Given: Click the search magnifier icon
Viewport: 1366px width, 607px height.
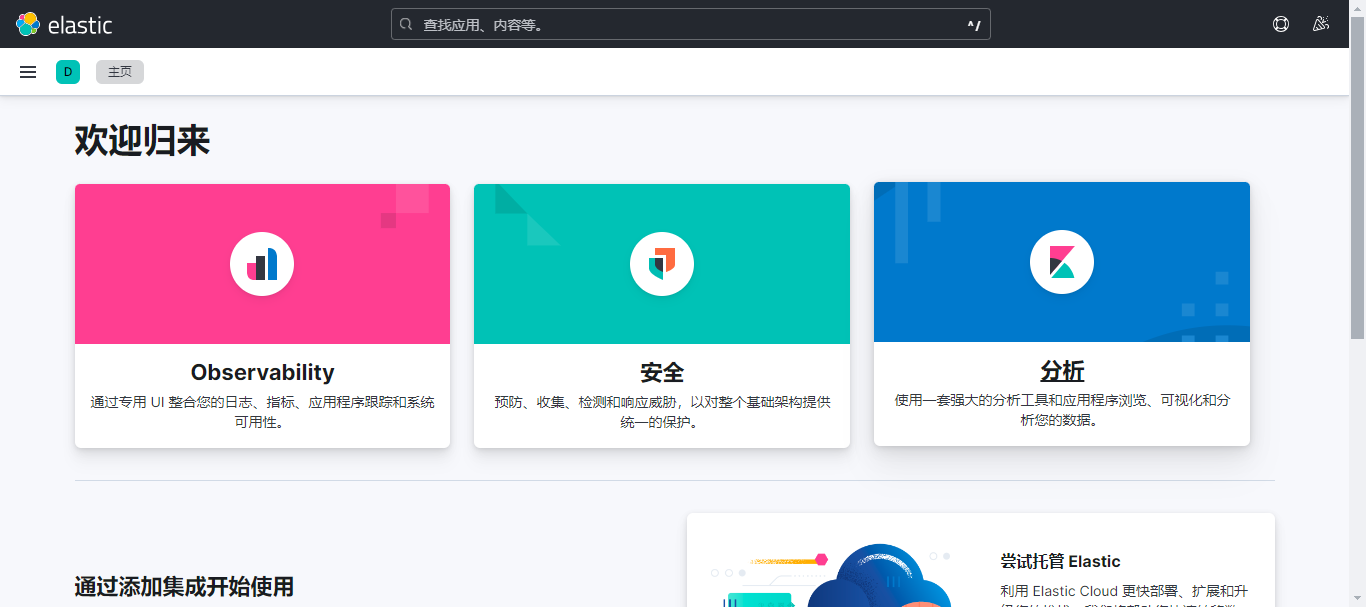Looking at the screenshot, I should [406, 24].
